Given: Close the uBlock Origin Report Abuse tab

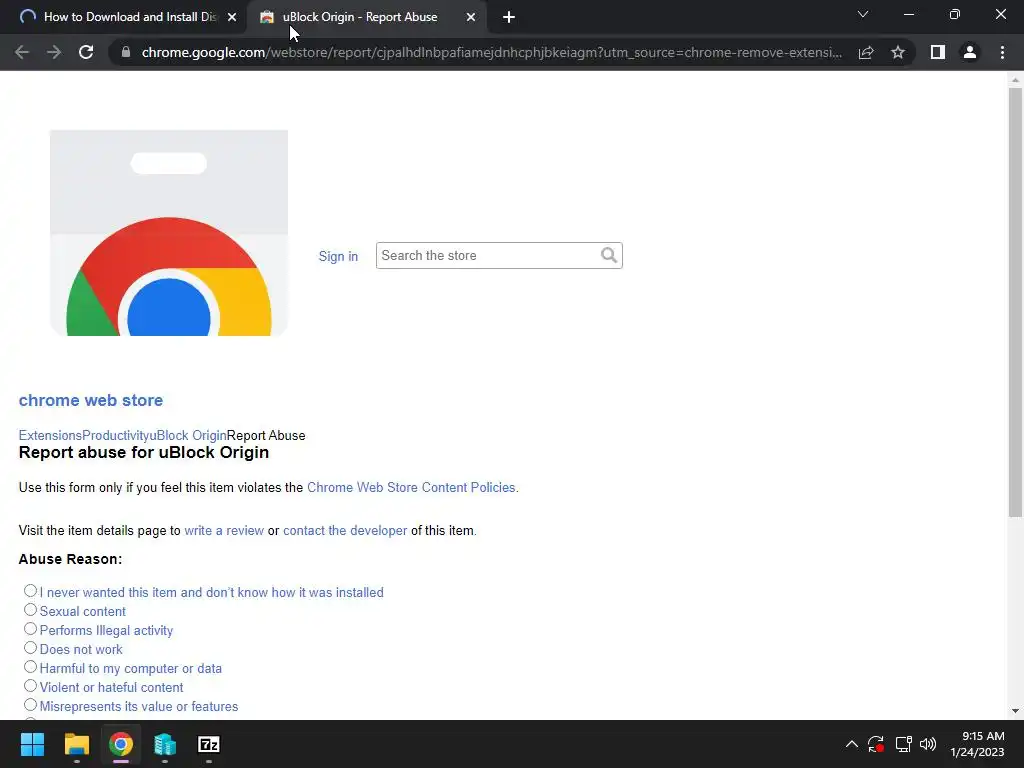Looking at the screenshot, I should tap(471, 17).
